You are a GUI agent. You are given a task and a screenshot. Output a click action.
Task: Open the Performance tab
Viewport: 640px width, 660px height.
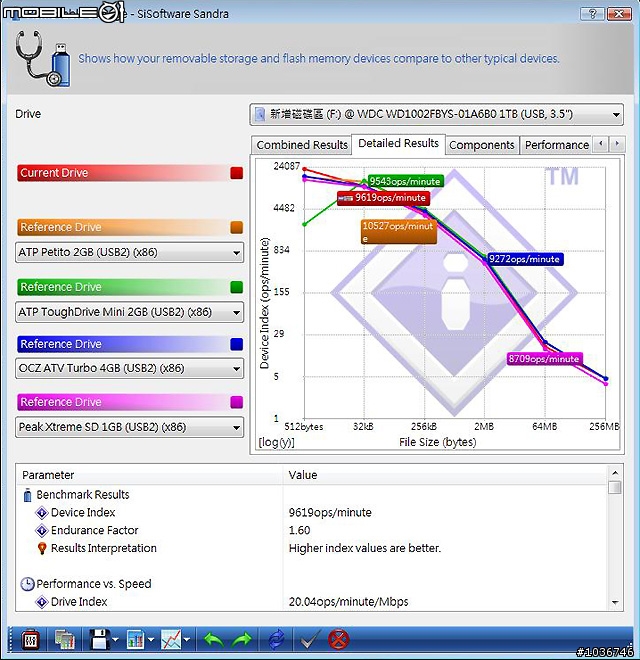556,145
